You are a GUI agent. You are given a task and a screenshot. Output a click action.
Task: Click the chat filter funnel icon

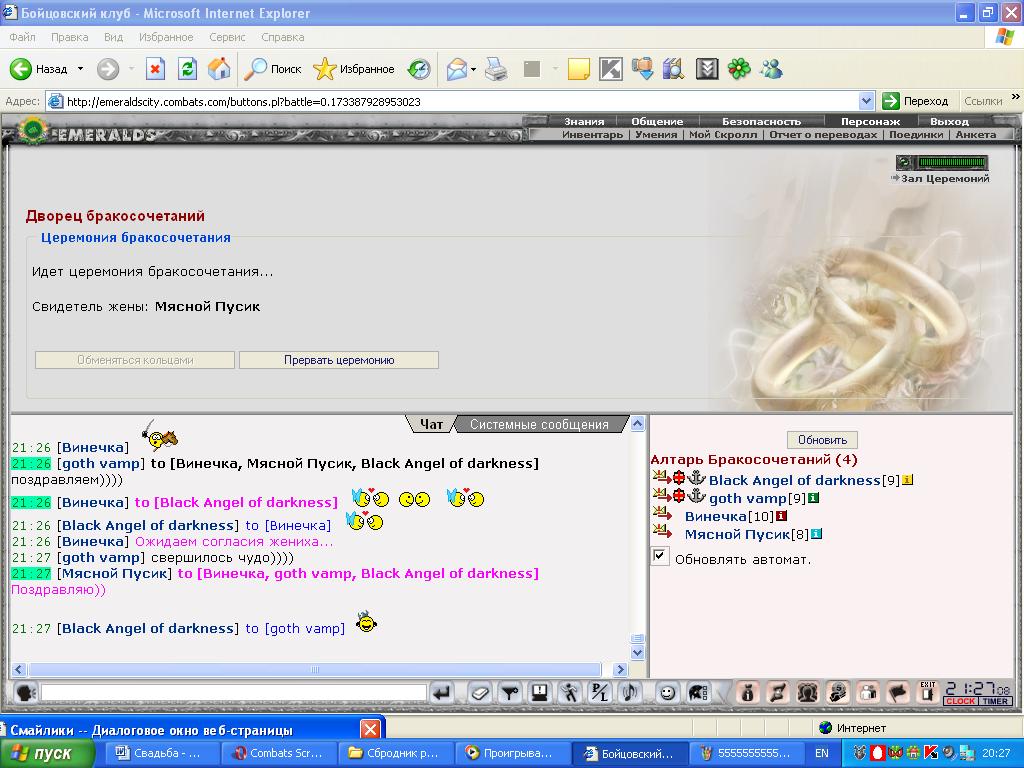pyautogui.click(x=510, y=692)
